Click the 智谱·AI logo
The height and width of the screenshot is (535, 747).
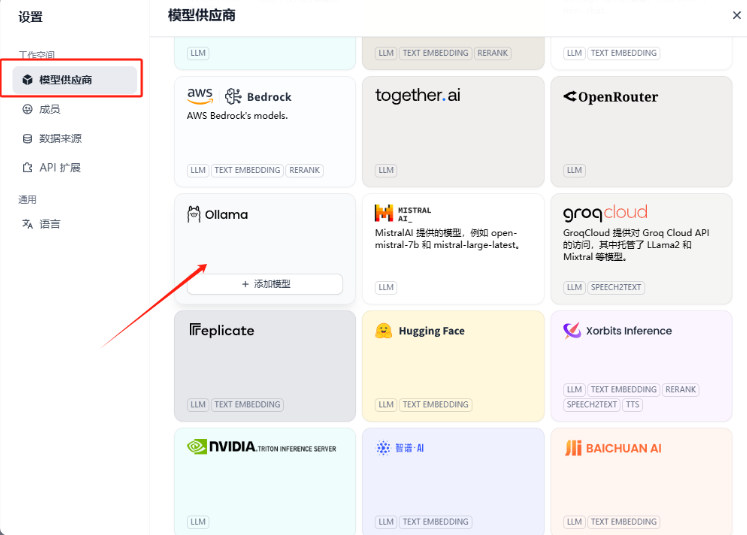pyautogui.click(x=399, y=448)
